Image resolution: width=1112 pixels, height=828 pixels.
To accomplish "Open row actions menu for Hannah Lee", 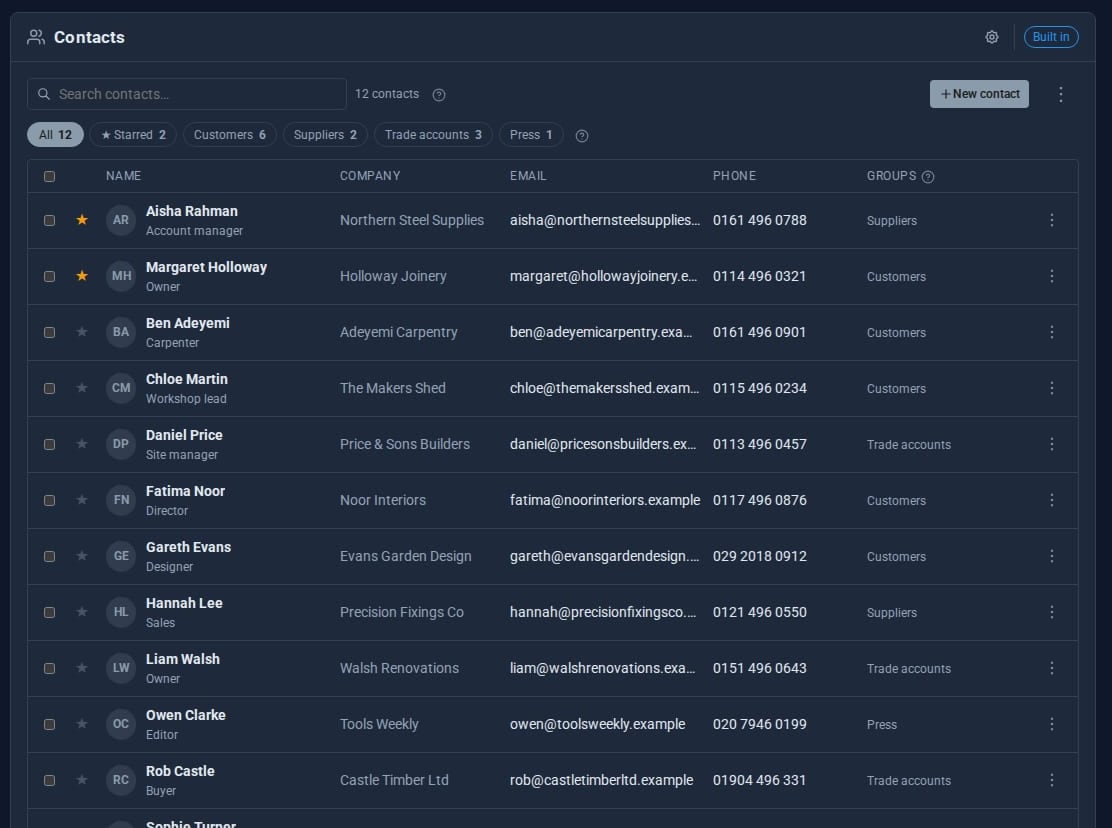I will [x=1052, y=612].
